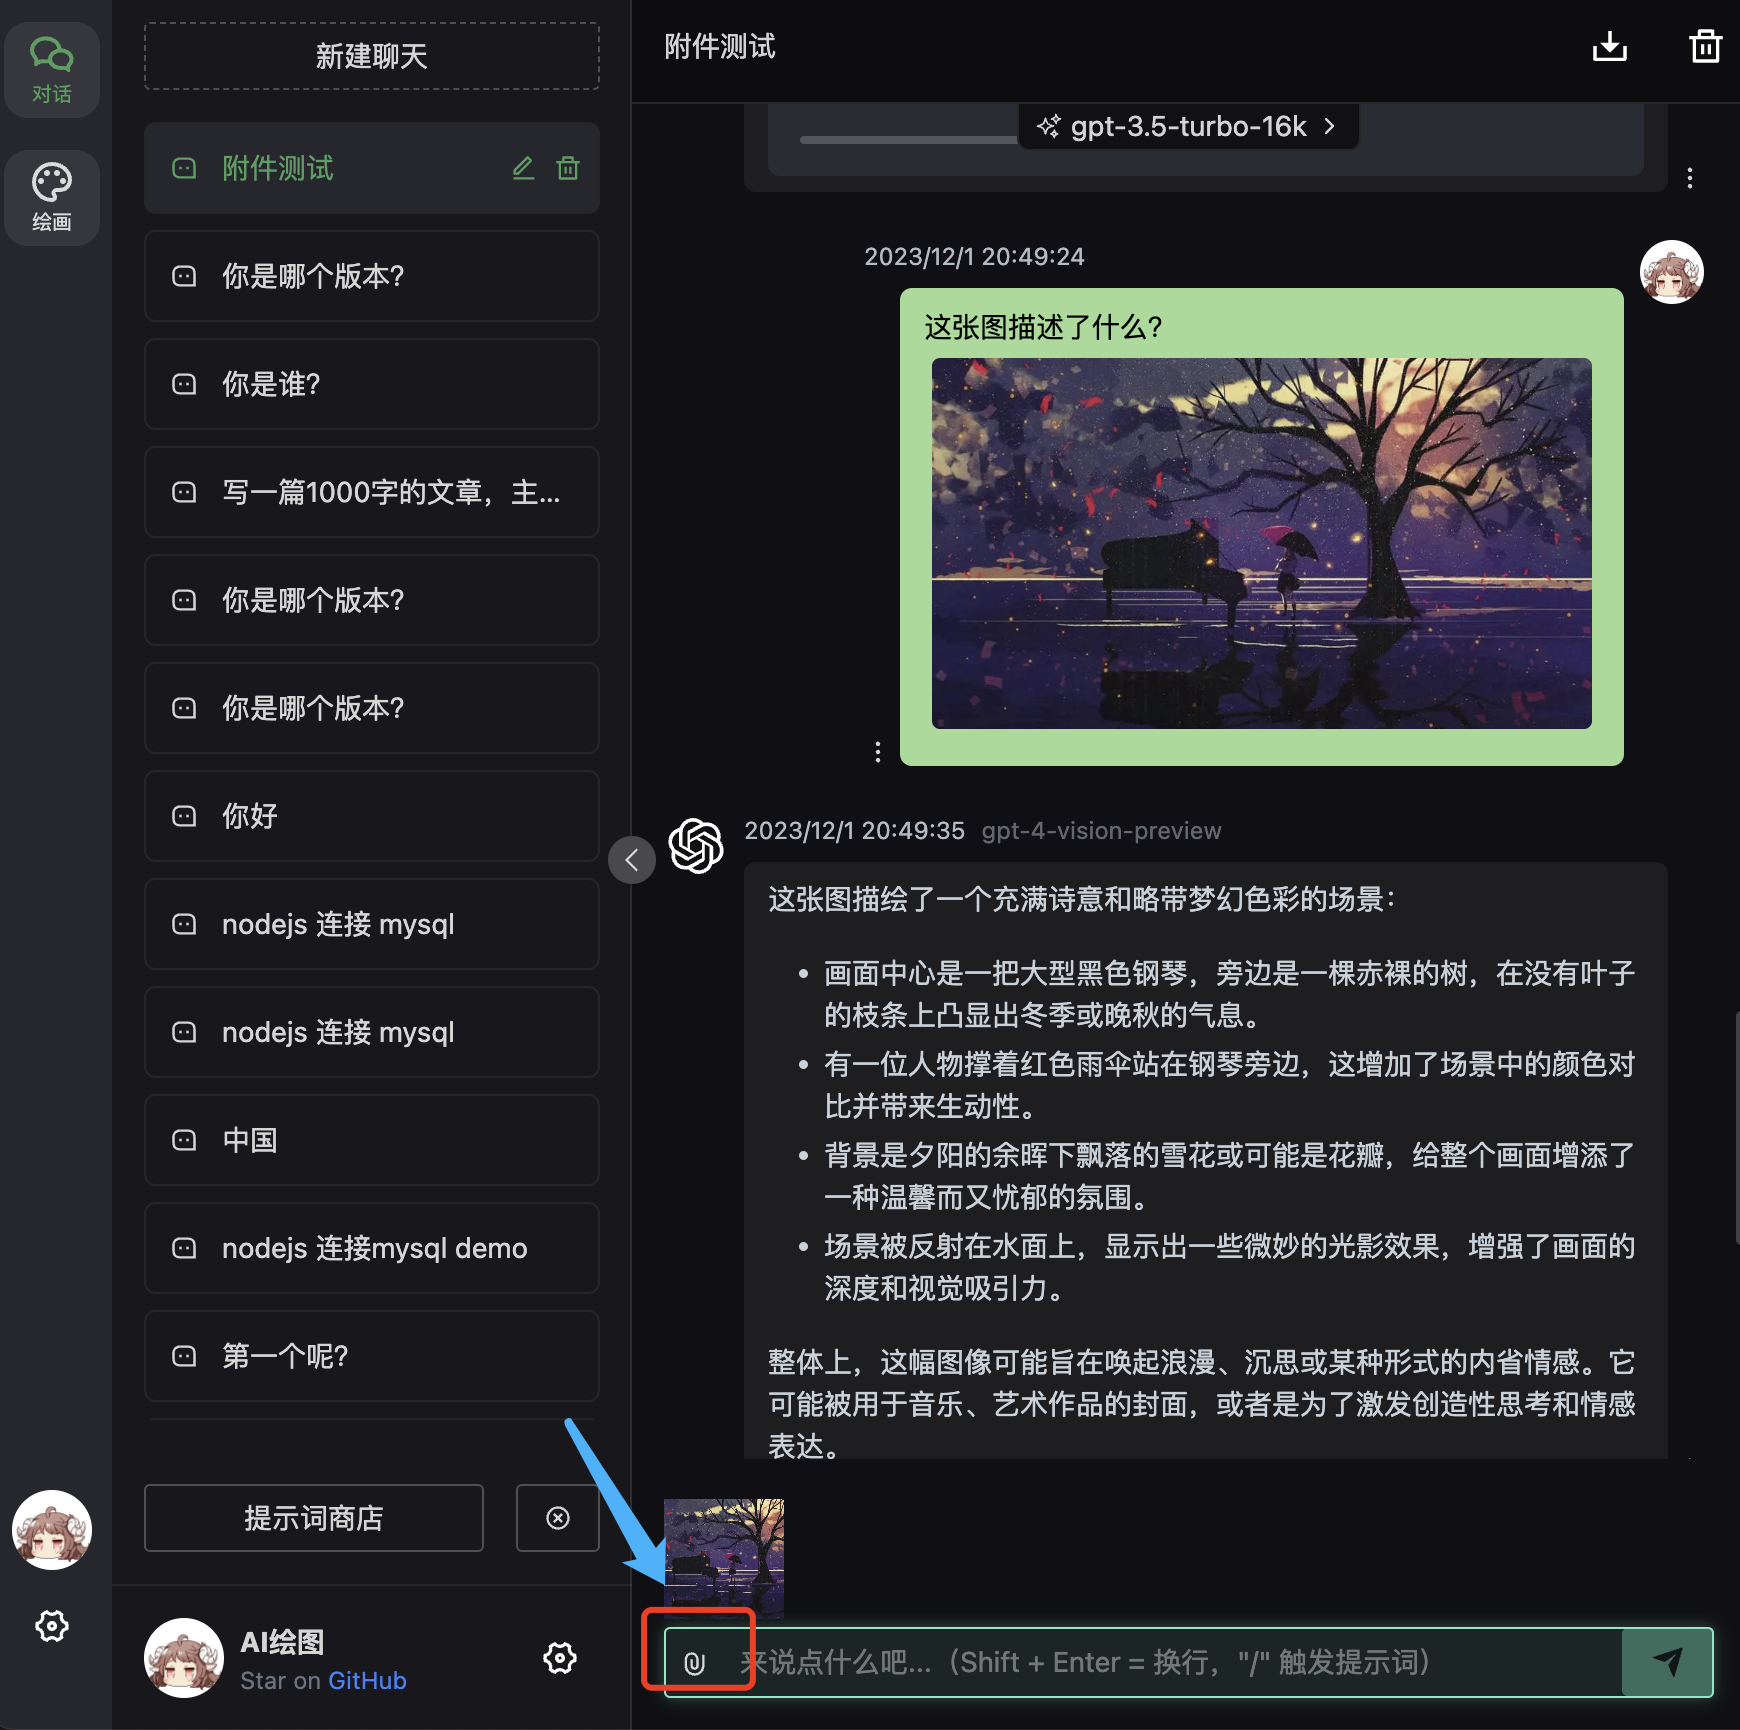Delete 附件测试 using sidebar trash icon

[x=568, y=168]
